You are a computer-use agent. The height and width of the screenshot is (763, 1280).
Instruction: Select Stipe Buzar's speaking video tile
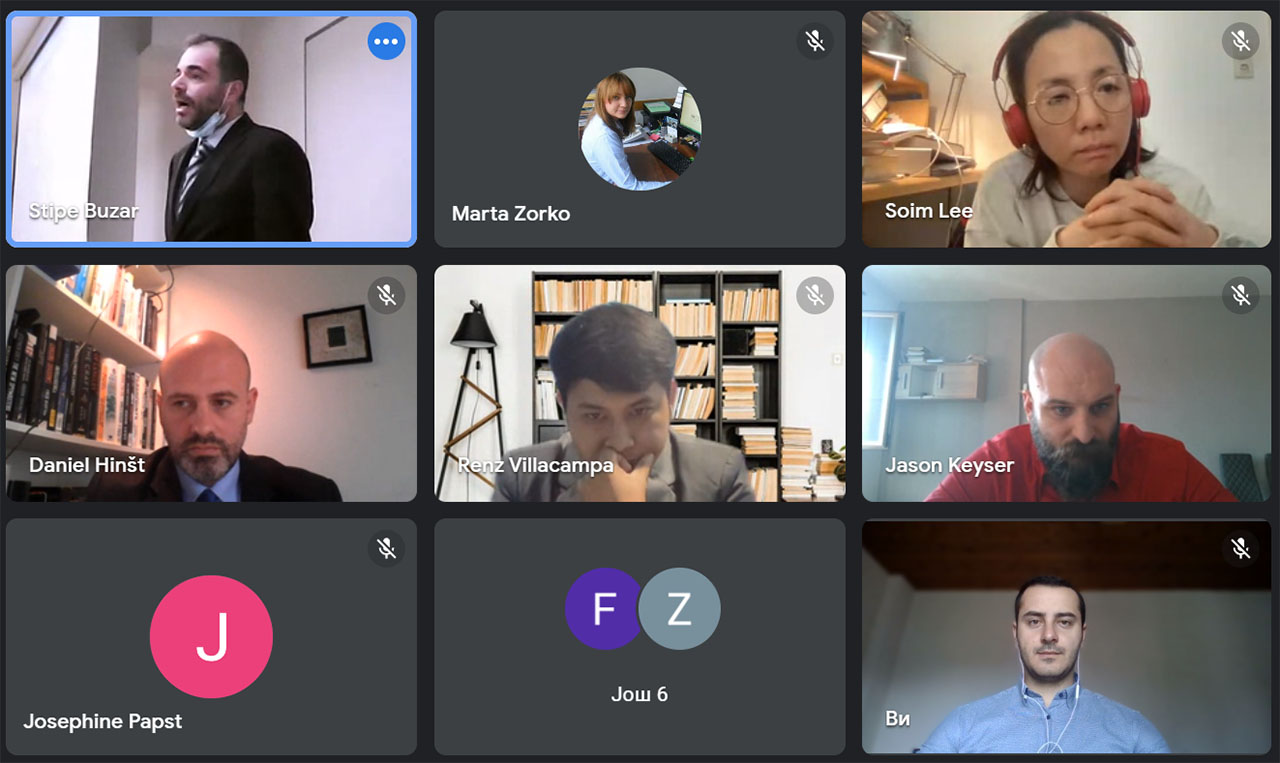[x=211, y=129]
